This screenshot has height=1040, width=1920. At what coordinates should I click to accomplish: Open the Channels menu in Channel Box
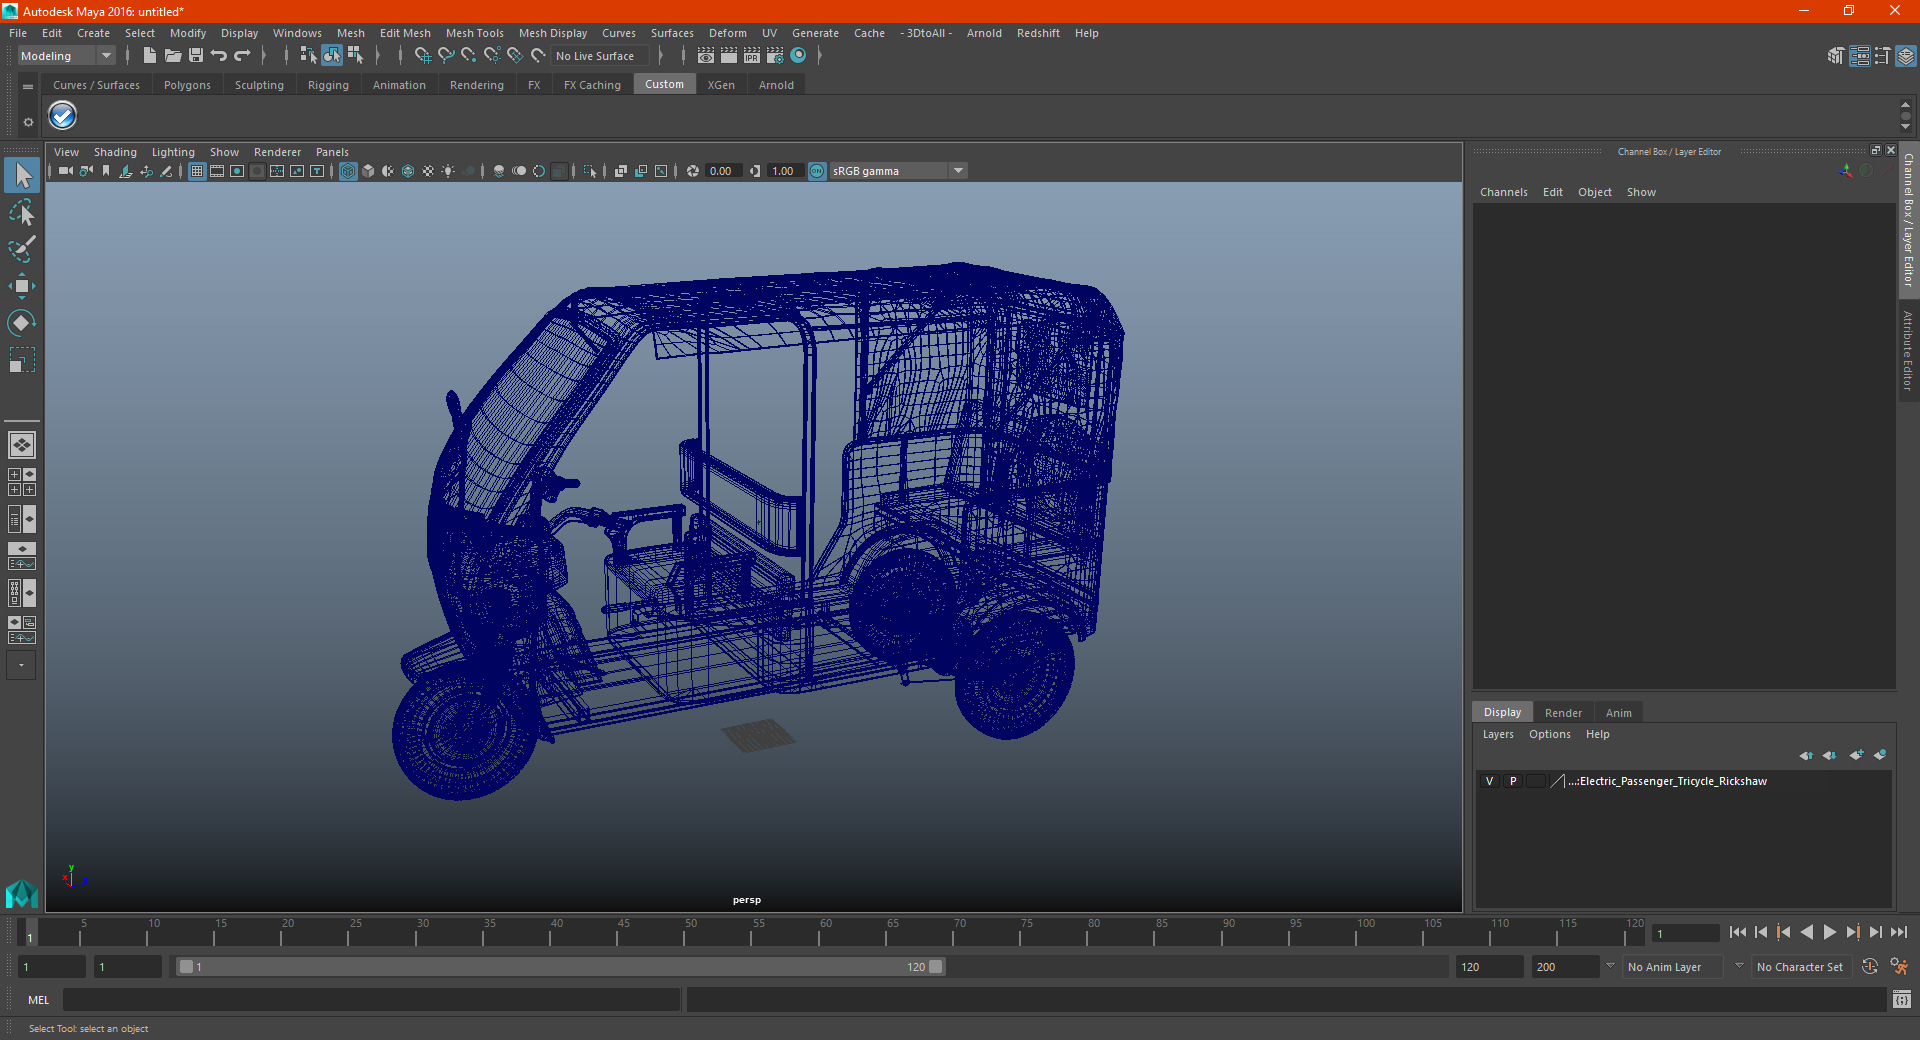1503,192
